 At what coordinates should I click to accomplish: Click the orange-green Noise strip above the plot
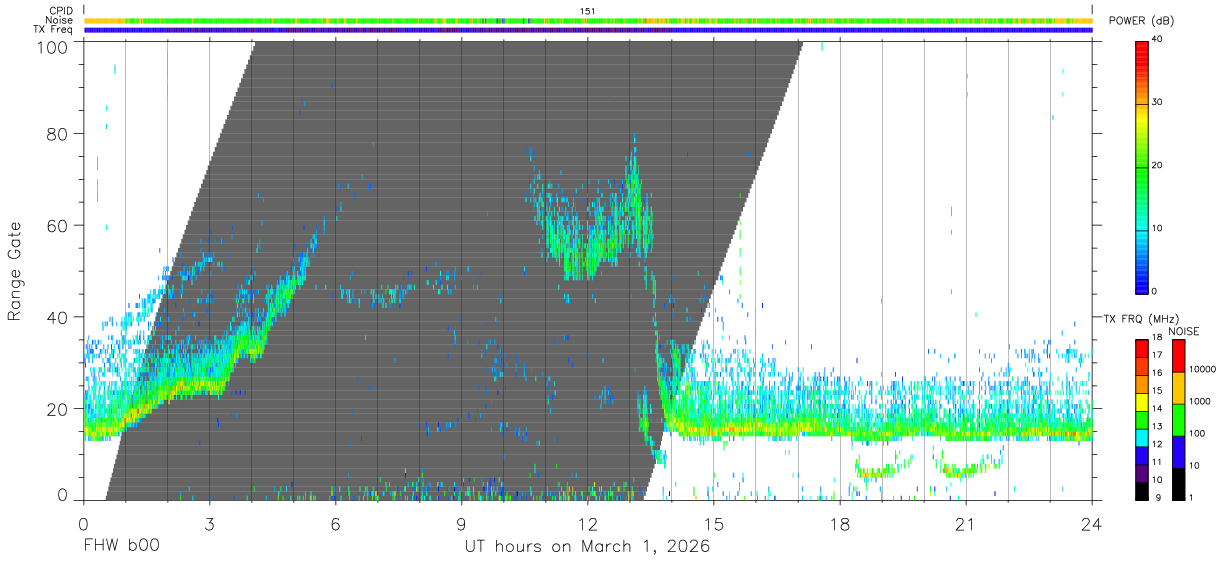(588, 20)
